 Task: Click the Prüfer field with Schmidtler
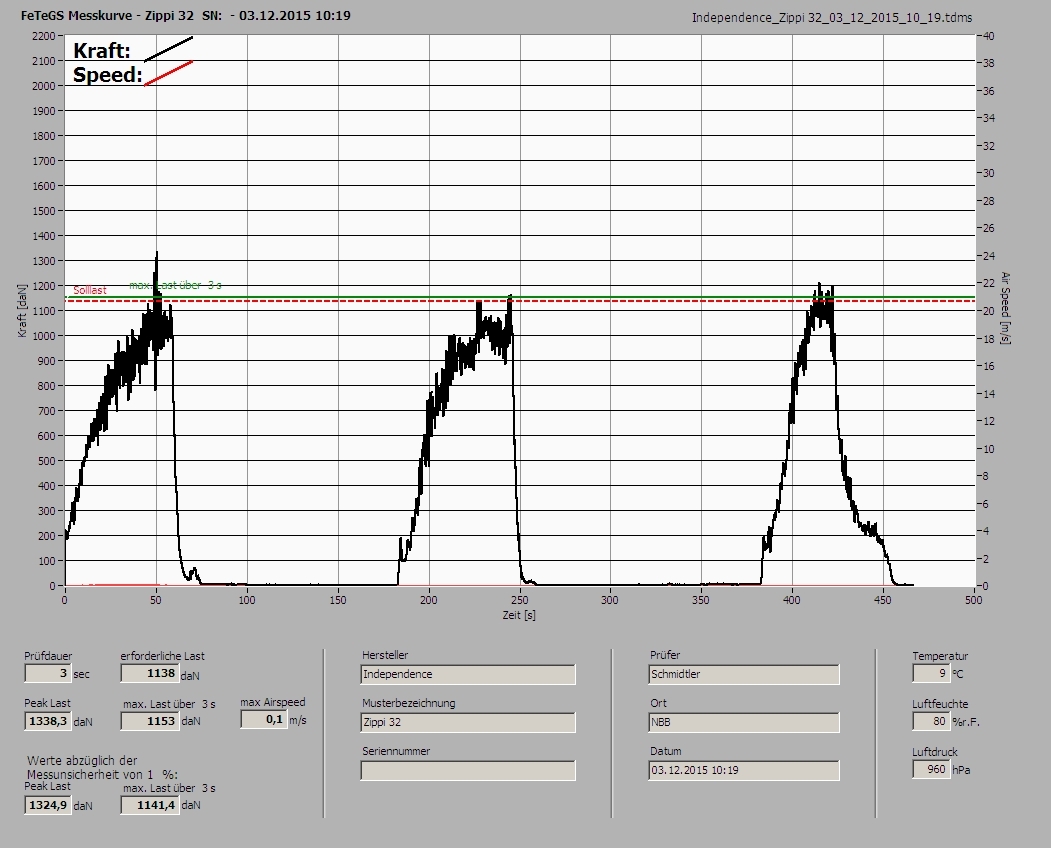744,674
